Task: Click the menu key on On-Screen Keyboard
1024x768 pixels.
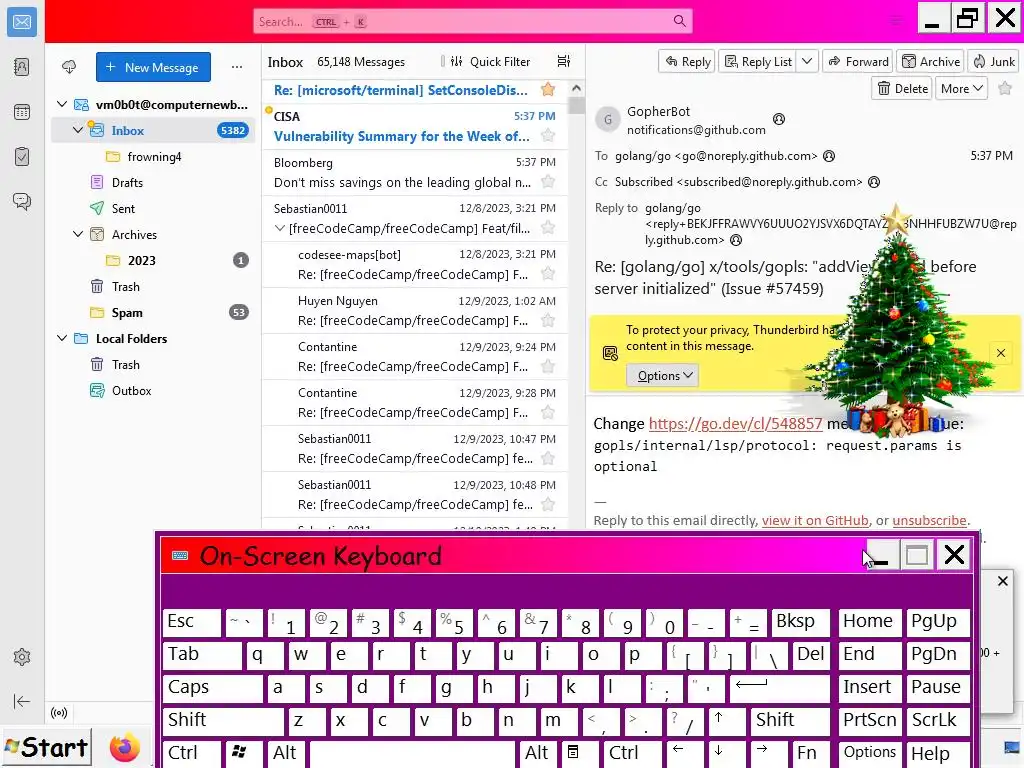Action: coord(579,753)
